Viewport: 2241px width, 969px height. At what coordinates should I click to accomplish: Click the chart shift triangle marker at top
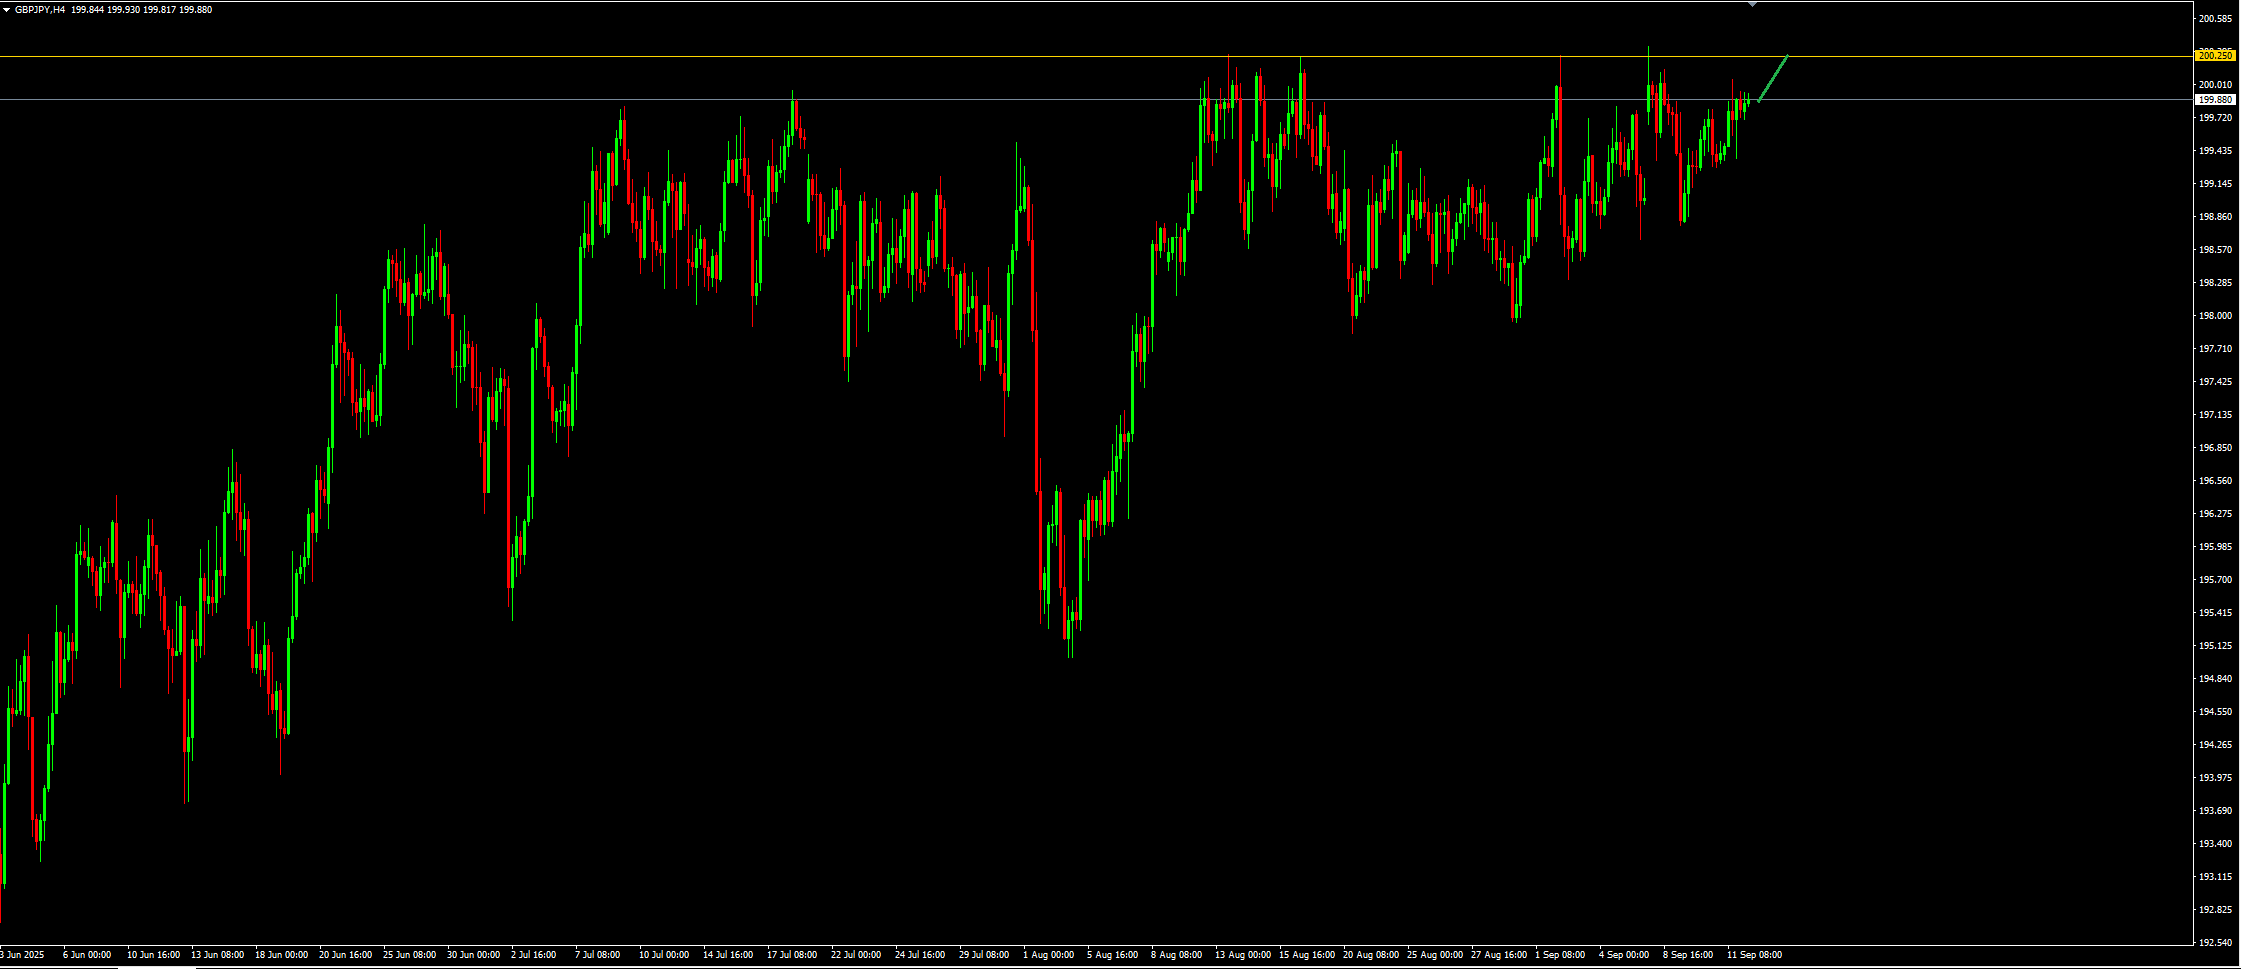pos(1752,5)
